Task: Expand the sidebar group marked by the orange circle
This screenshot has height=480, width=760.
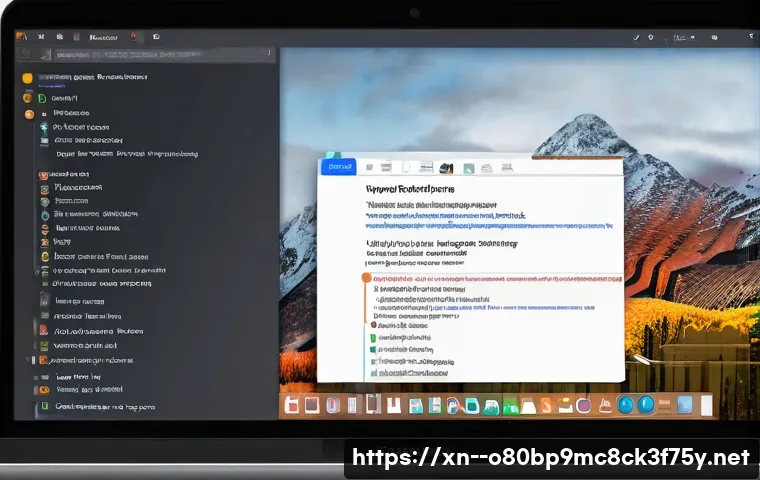Action: (29, 115)
